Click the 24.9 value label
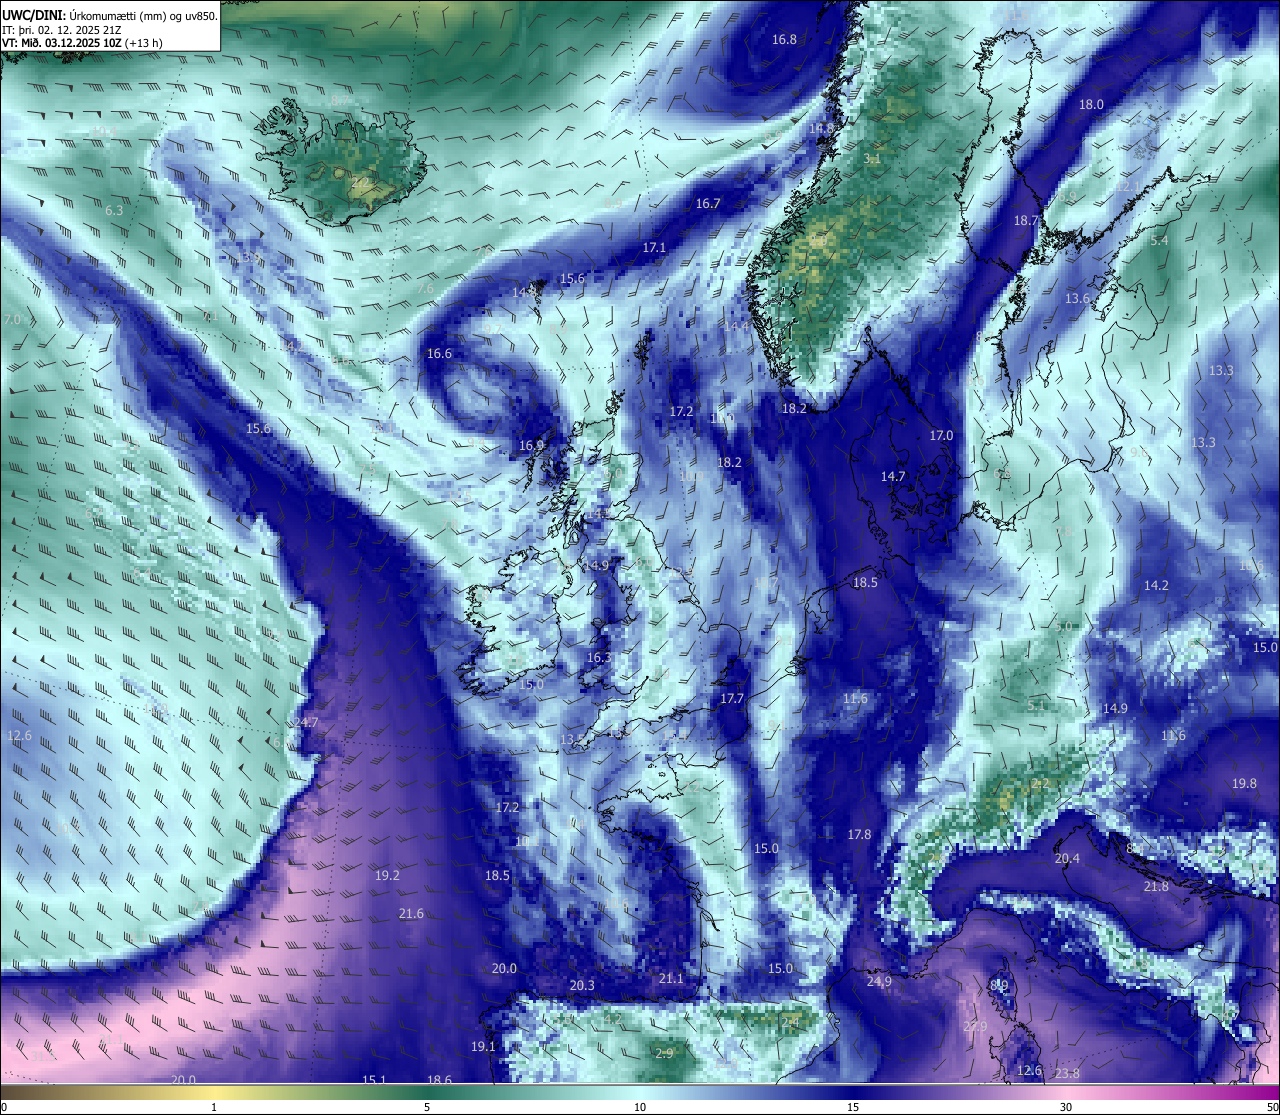This screenshot has height=1115, width=1280. pyautogui.click(x=879, y=982)
